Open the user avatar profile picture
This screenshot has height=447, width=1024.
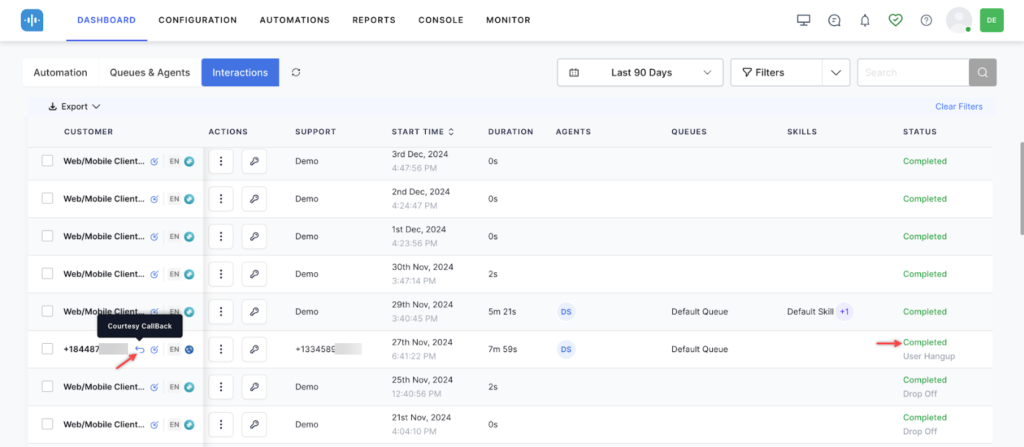[x=959, y=20]
